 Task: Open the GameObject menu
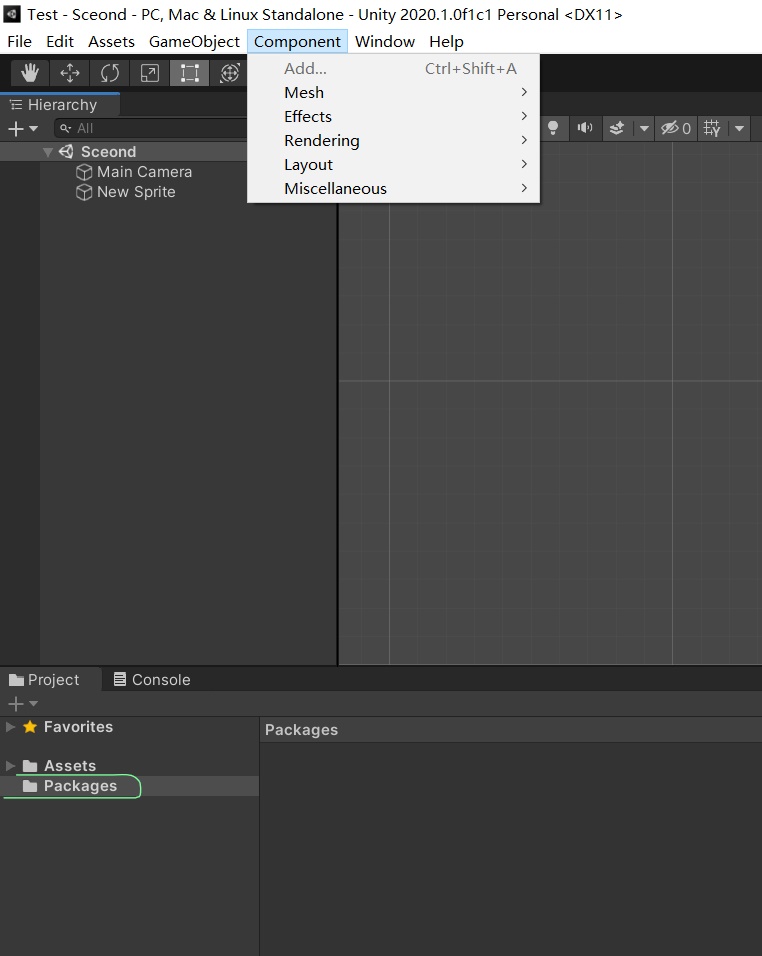[194, 41]
